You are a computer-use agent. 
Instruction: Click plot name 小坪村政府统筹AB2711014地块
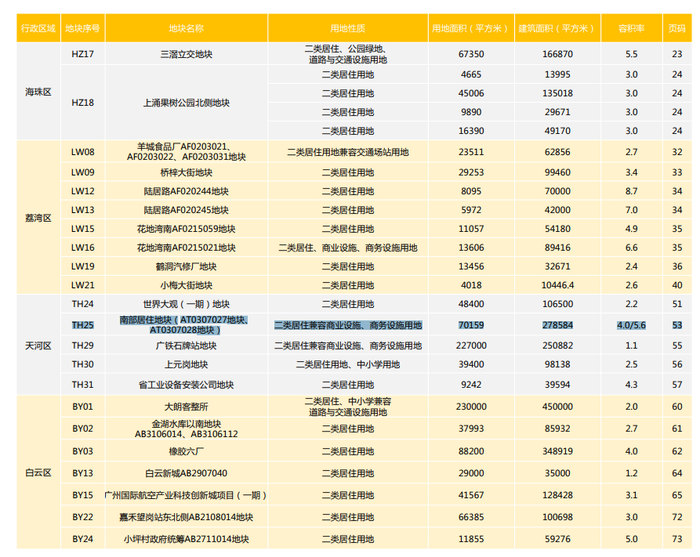pos(186,539)
